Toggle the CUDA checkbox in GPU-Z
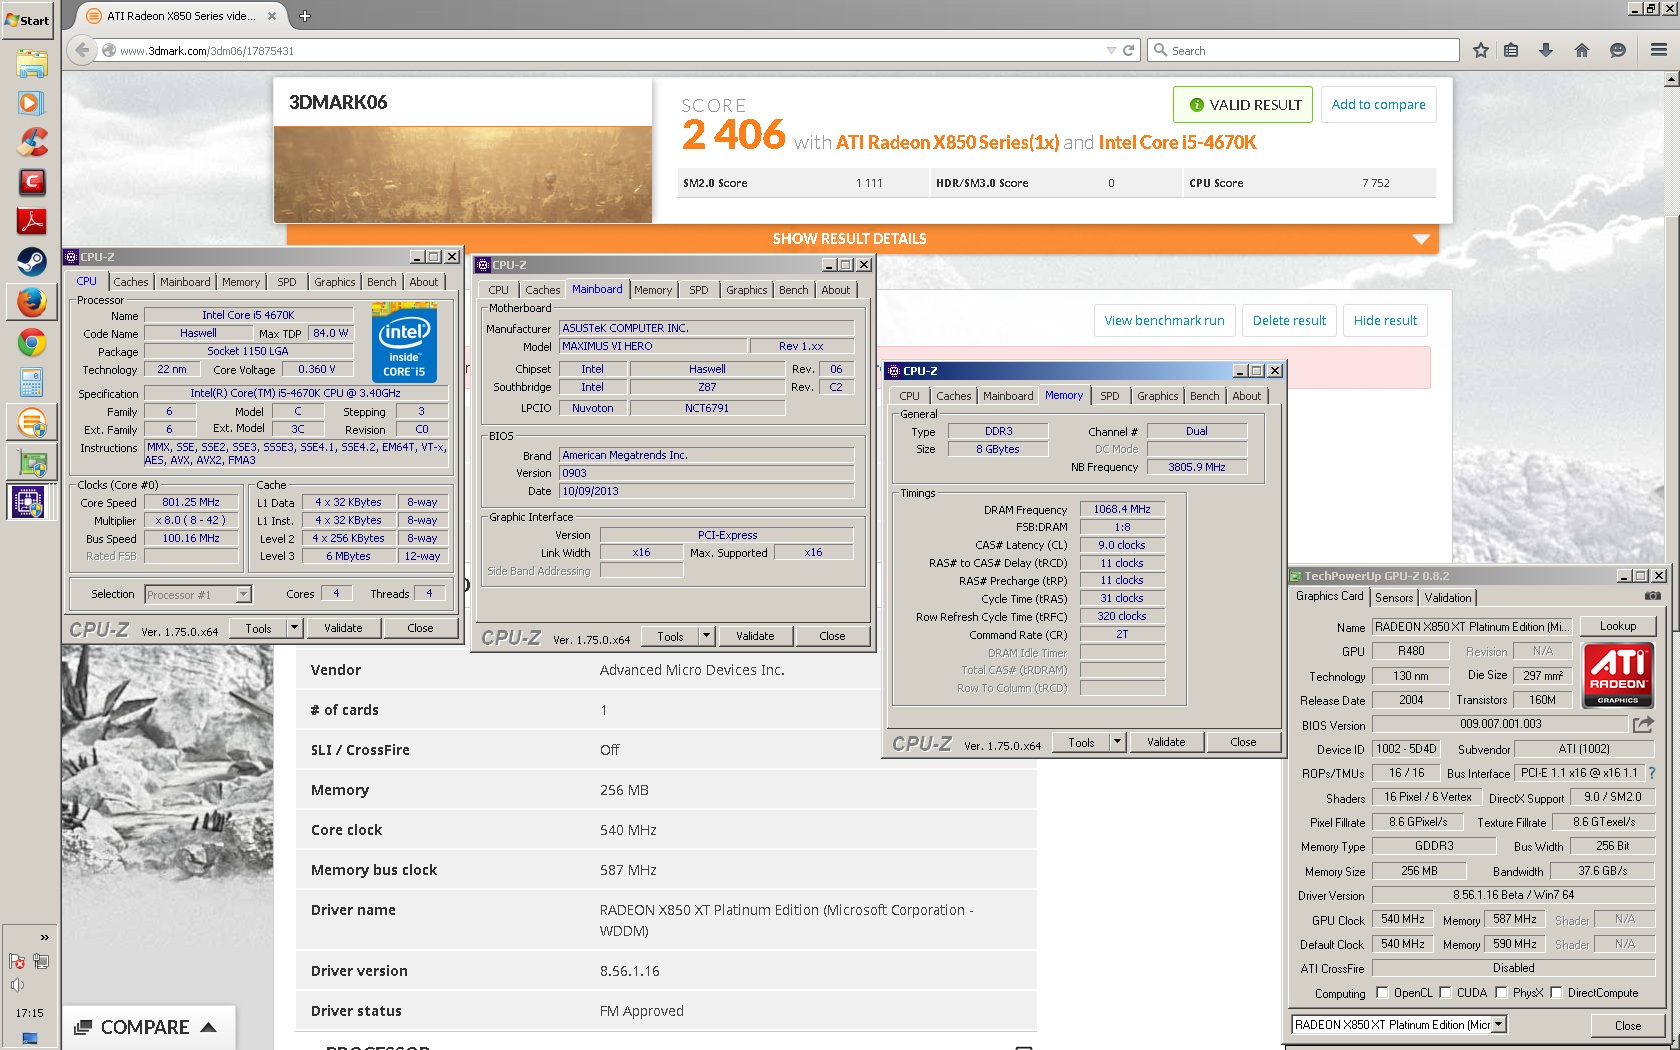Screen dimensions: 1680x1050 (1445, 993)
